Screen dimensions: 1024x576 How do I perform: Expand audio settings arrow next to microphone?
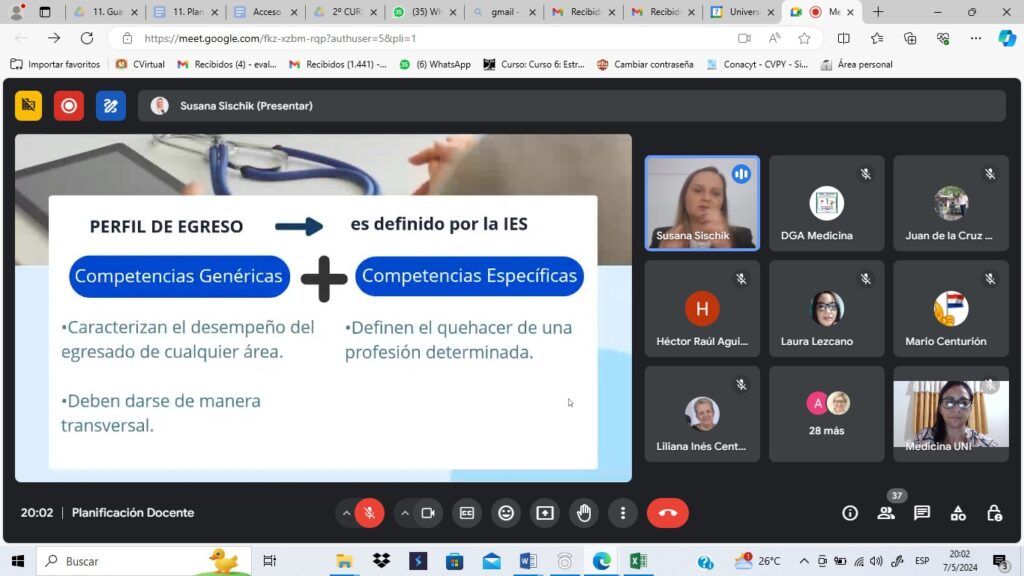pyautogui.click(x=346, y=513)
